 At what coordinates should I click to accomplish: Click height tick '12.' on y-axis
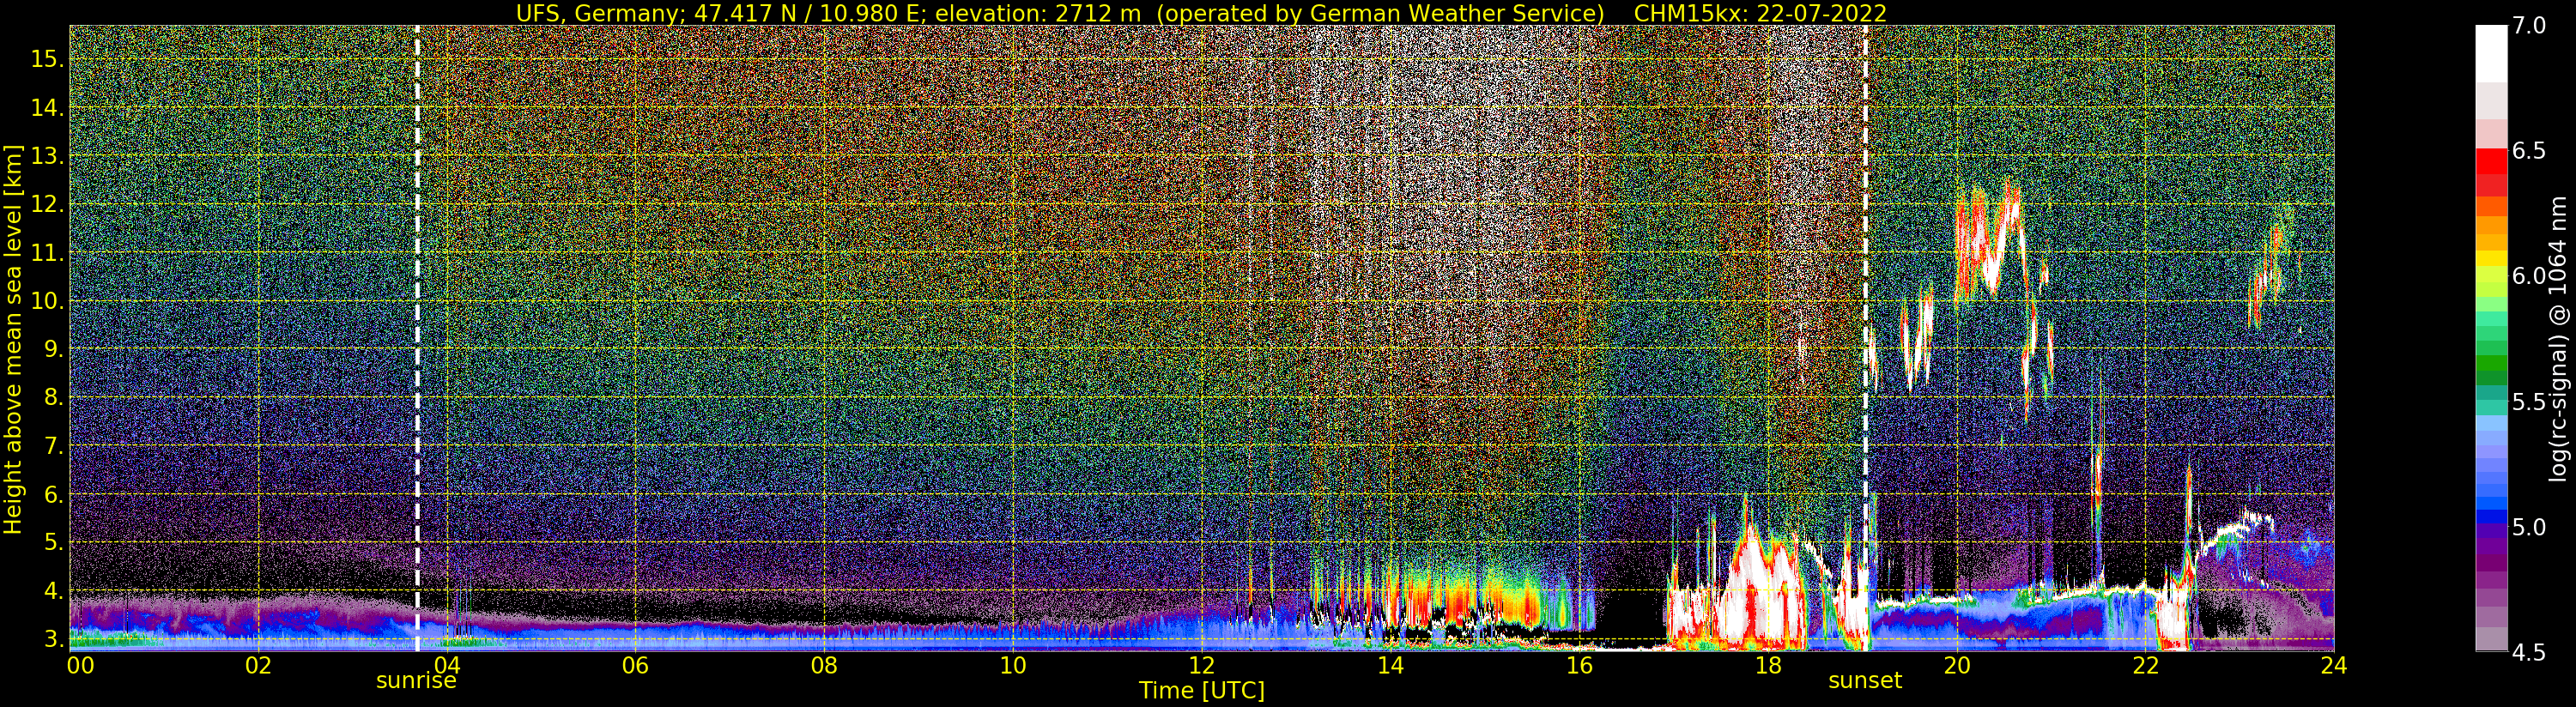46,204
